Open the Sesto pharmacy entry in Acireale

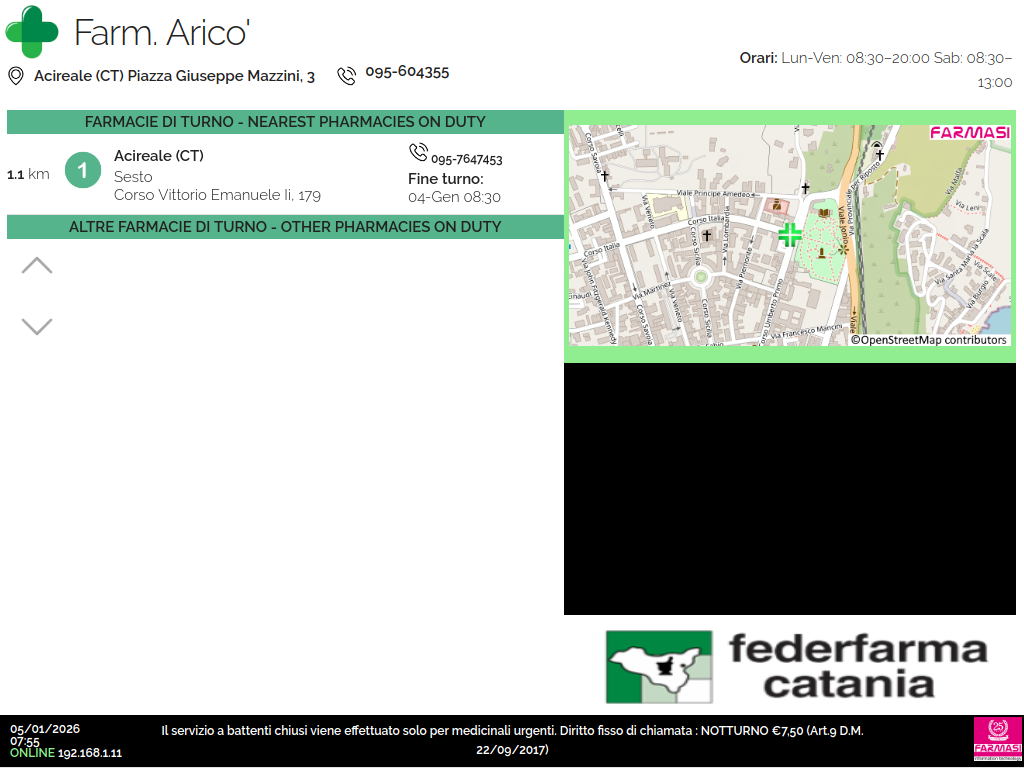pos(217,176)
